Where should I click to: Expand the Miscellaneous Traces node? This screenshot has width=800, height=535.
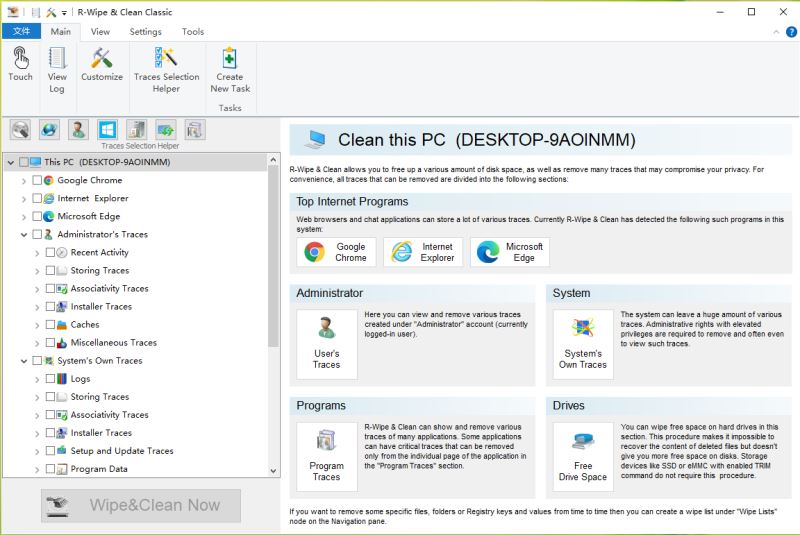coord(37,343)
